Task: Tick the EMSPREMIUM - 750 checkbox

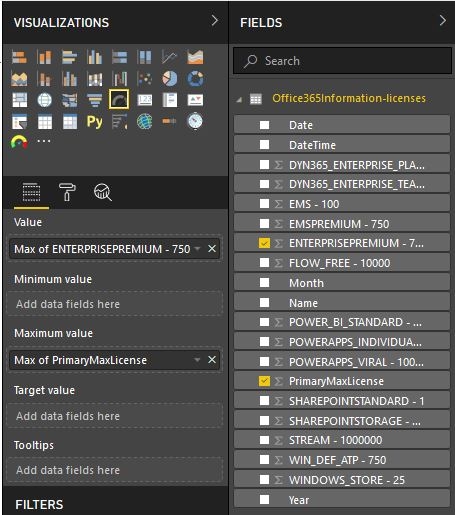Action: point(264,223)
